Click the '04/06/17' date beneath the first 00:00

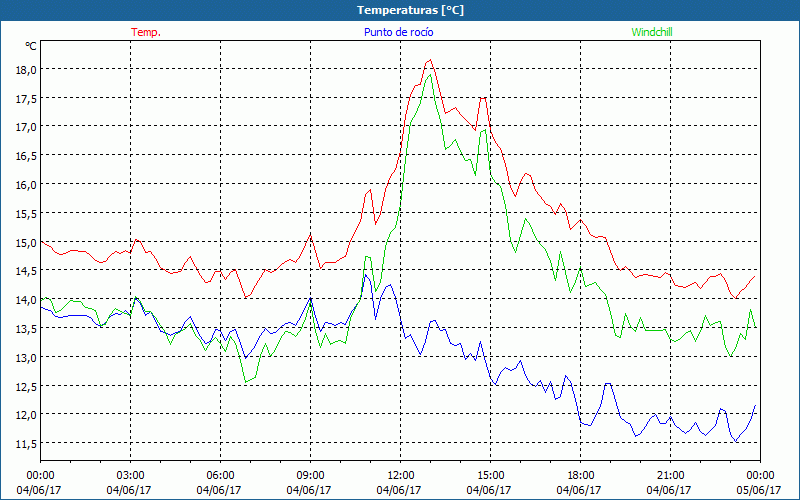coord(39,490)
